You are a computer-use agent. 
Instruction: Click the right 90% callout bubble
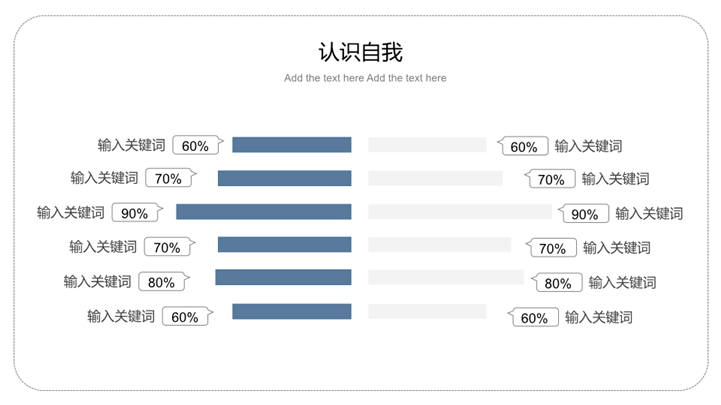pos(584,214)
